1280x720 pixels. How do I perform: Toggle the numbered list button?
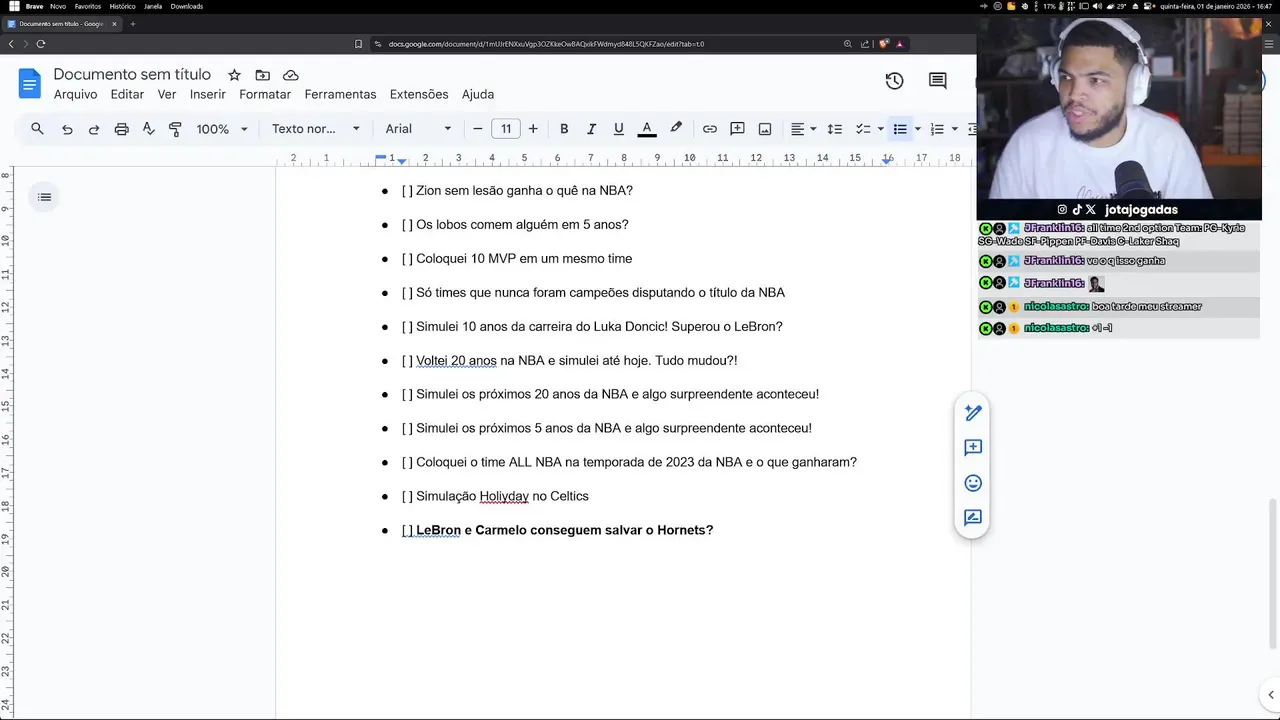coord(937,129)
